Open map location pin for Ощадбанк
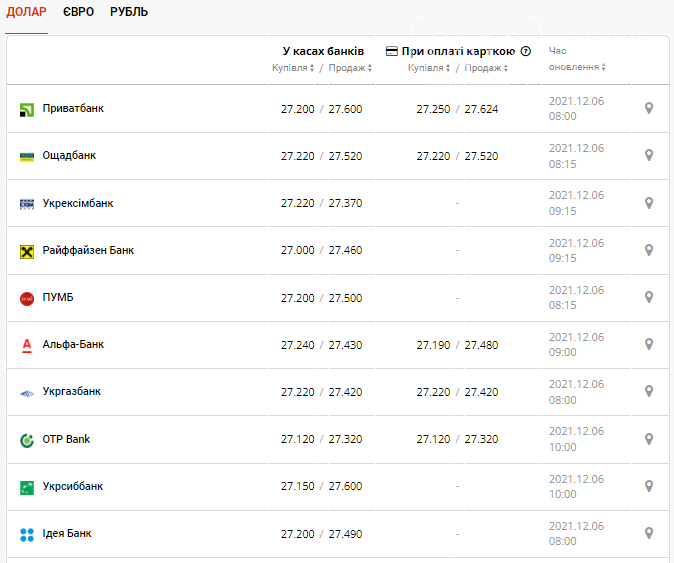The image size is (674, 563). coord(649,155)
